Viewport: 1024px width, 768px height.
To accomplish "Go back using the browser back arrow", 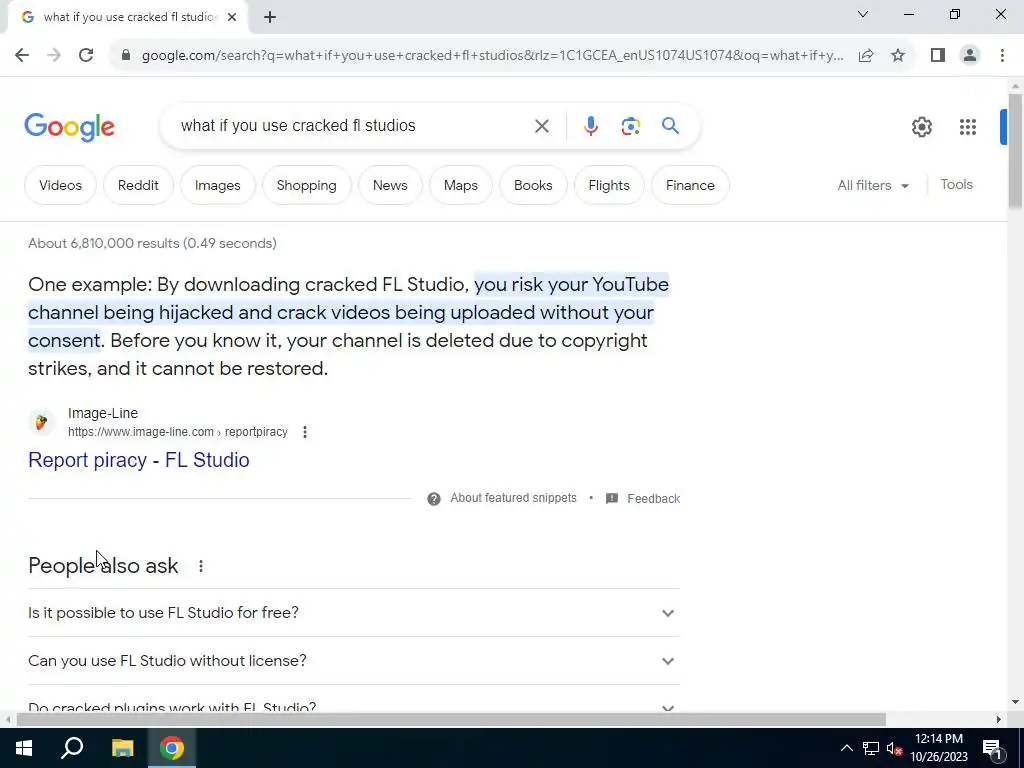I will [22, 56].
